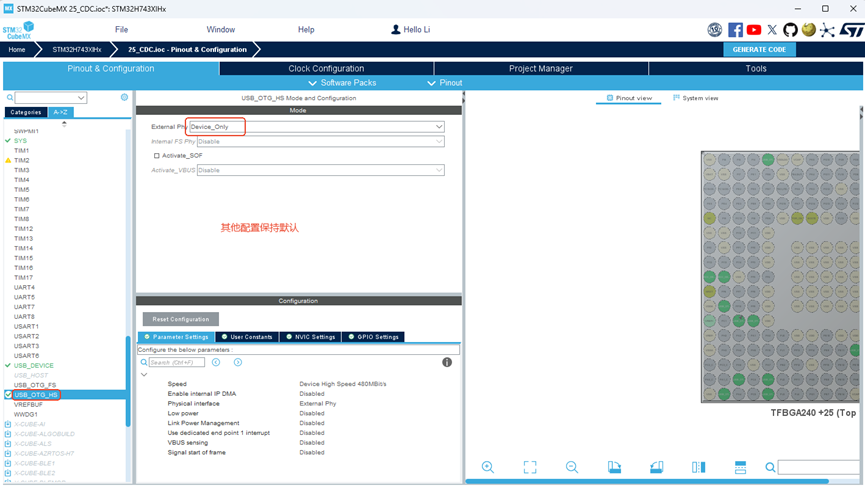
Task: Fit the pinout chip to view
Action: pos(530,467)
